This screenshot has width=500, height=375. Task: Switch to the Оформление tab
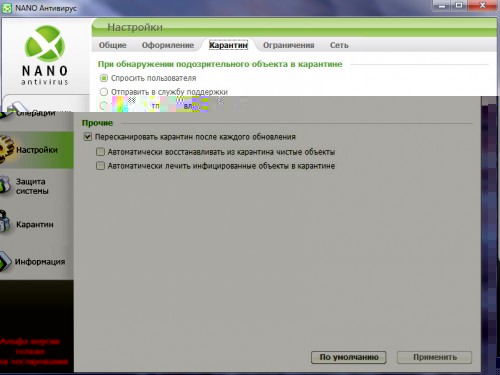tap(168, 45)
